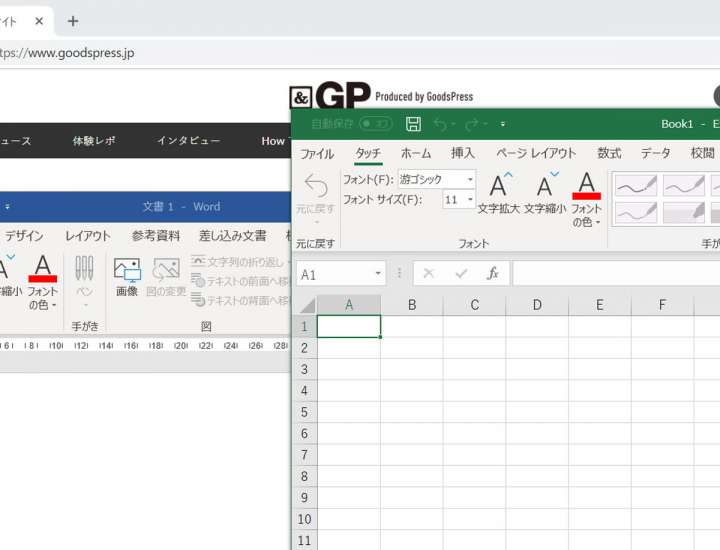Select row 5 header in Excel

pos(304,412)
